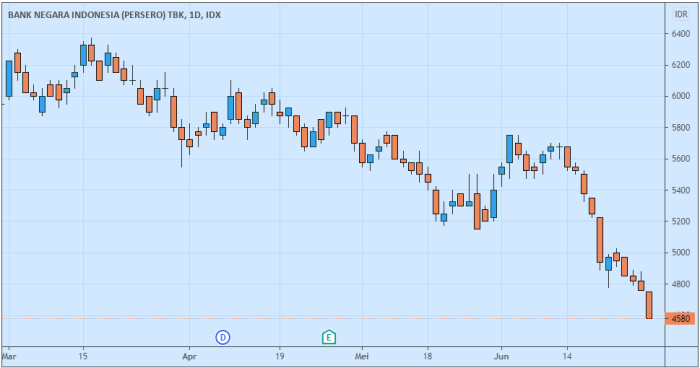Image resolution: width=700 pixels, height=368 pixels.
Task: Click the 'Mei' date axis label
Action: pyautogui.click(x=362, y=356)
